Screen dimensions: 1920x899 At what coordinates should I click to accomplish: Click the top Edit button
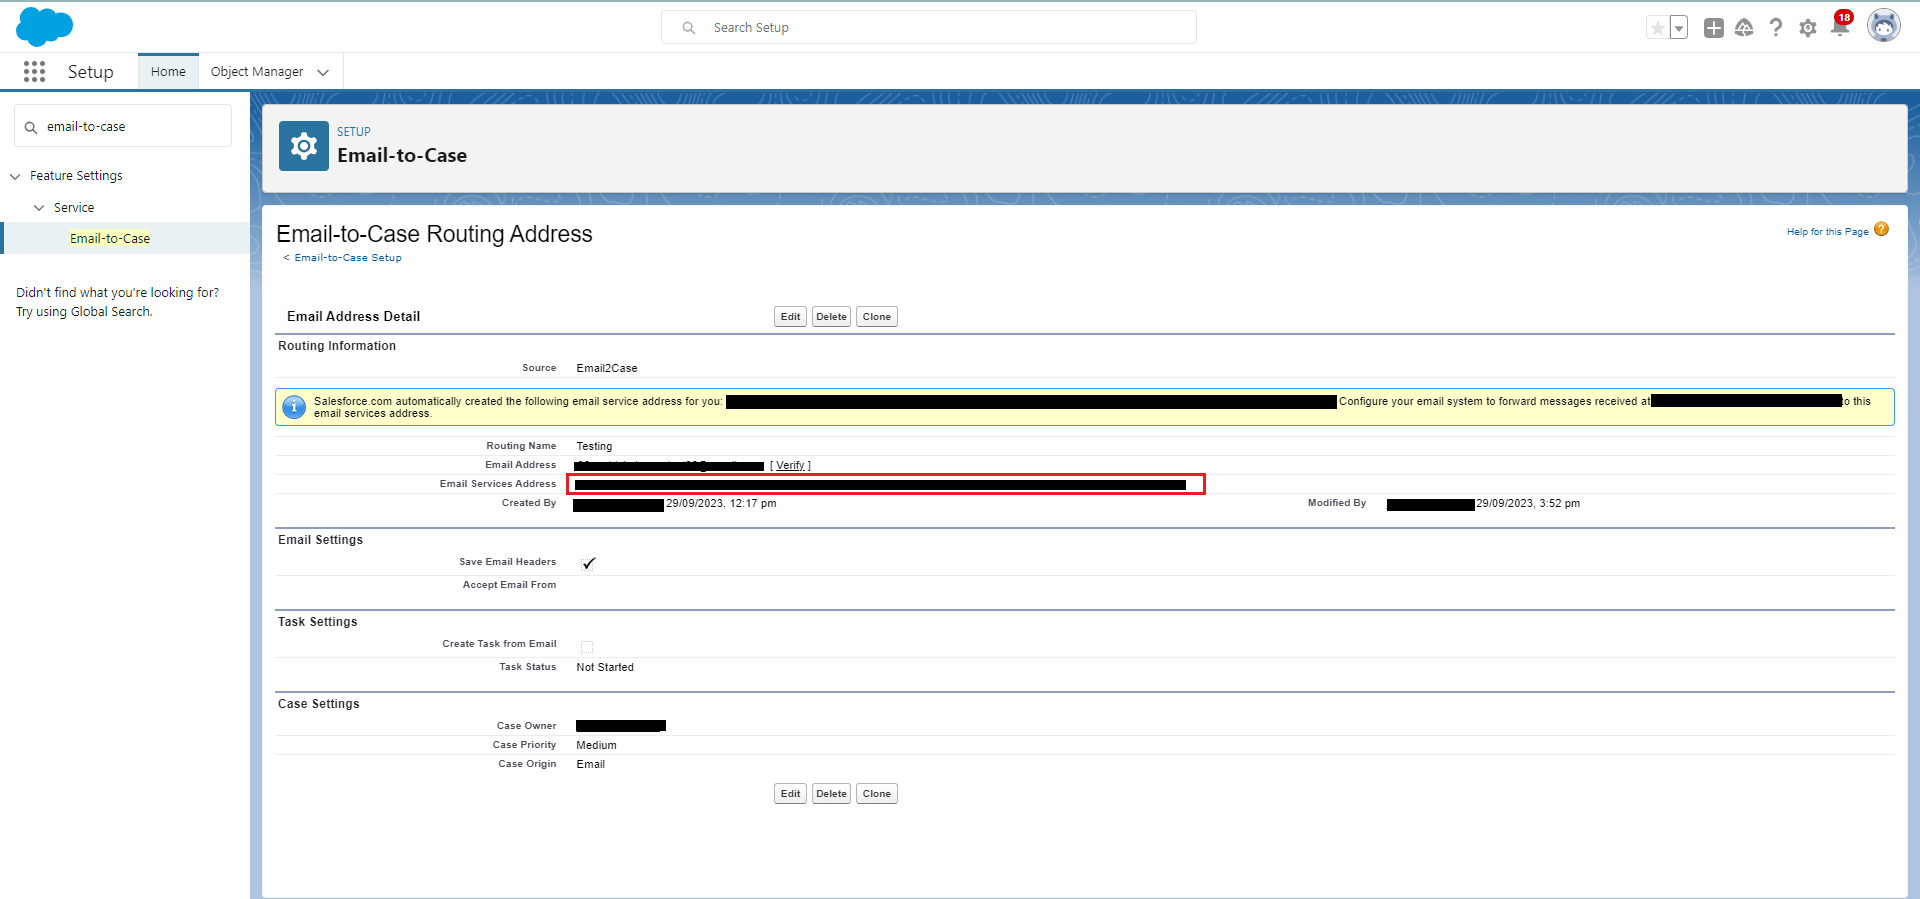click(790, 317)
